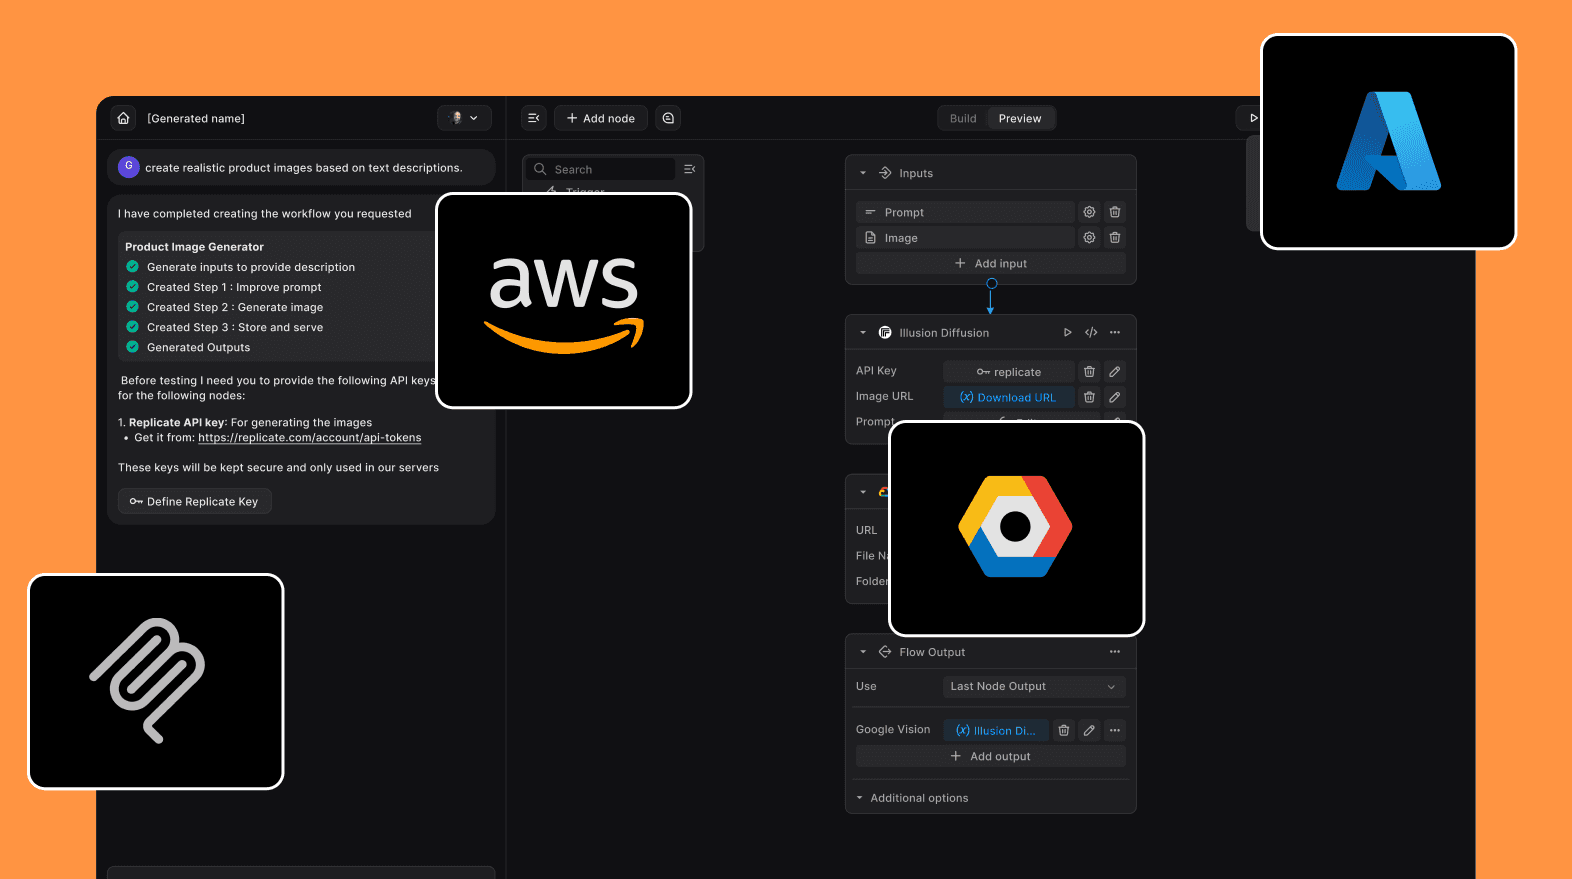Click the Inputs node arrow icon
Viewport: 1572px width, 879px height.
tap(885, 173)
